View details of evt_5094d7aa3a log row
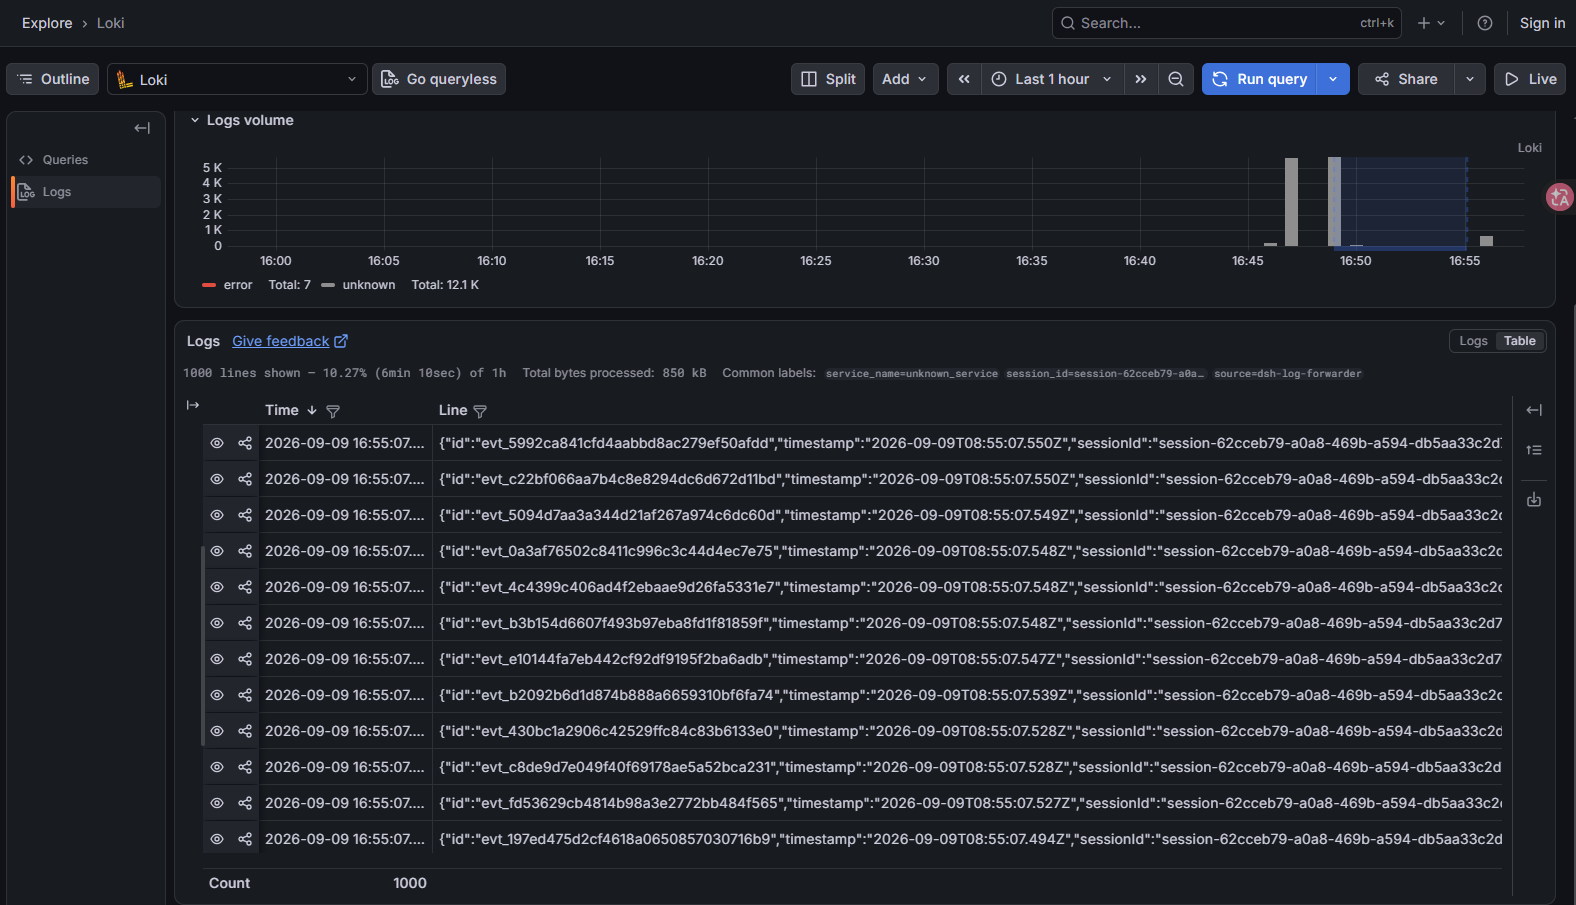 point(217,515)
